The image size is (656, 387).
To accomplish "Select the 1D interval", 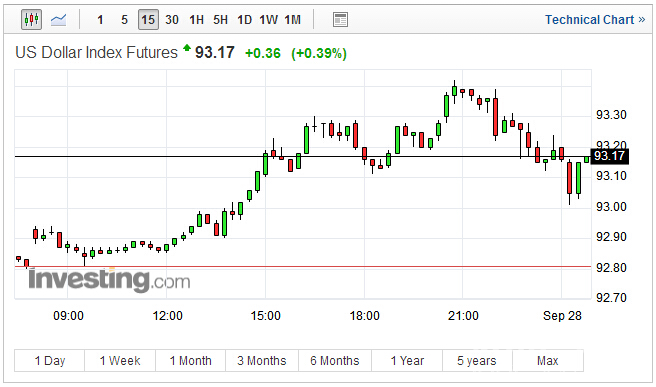I will (x=244, y=20).
